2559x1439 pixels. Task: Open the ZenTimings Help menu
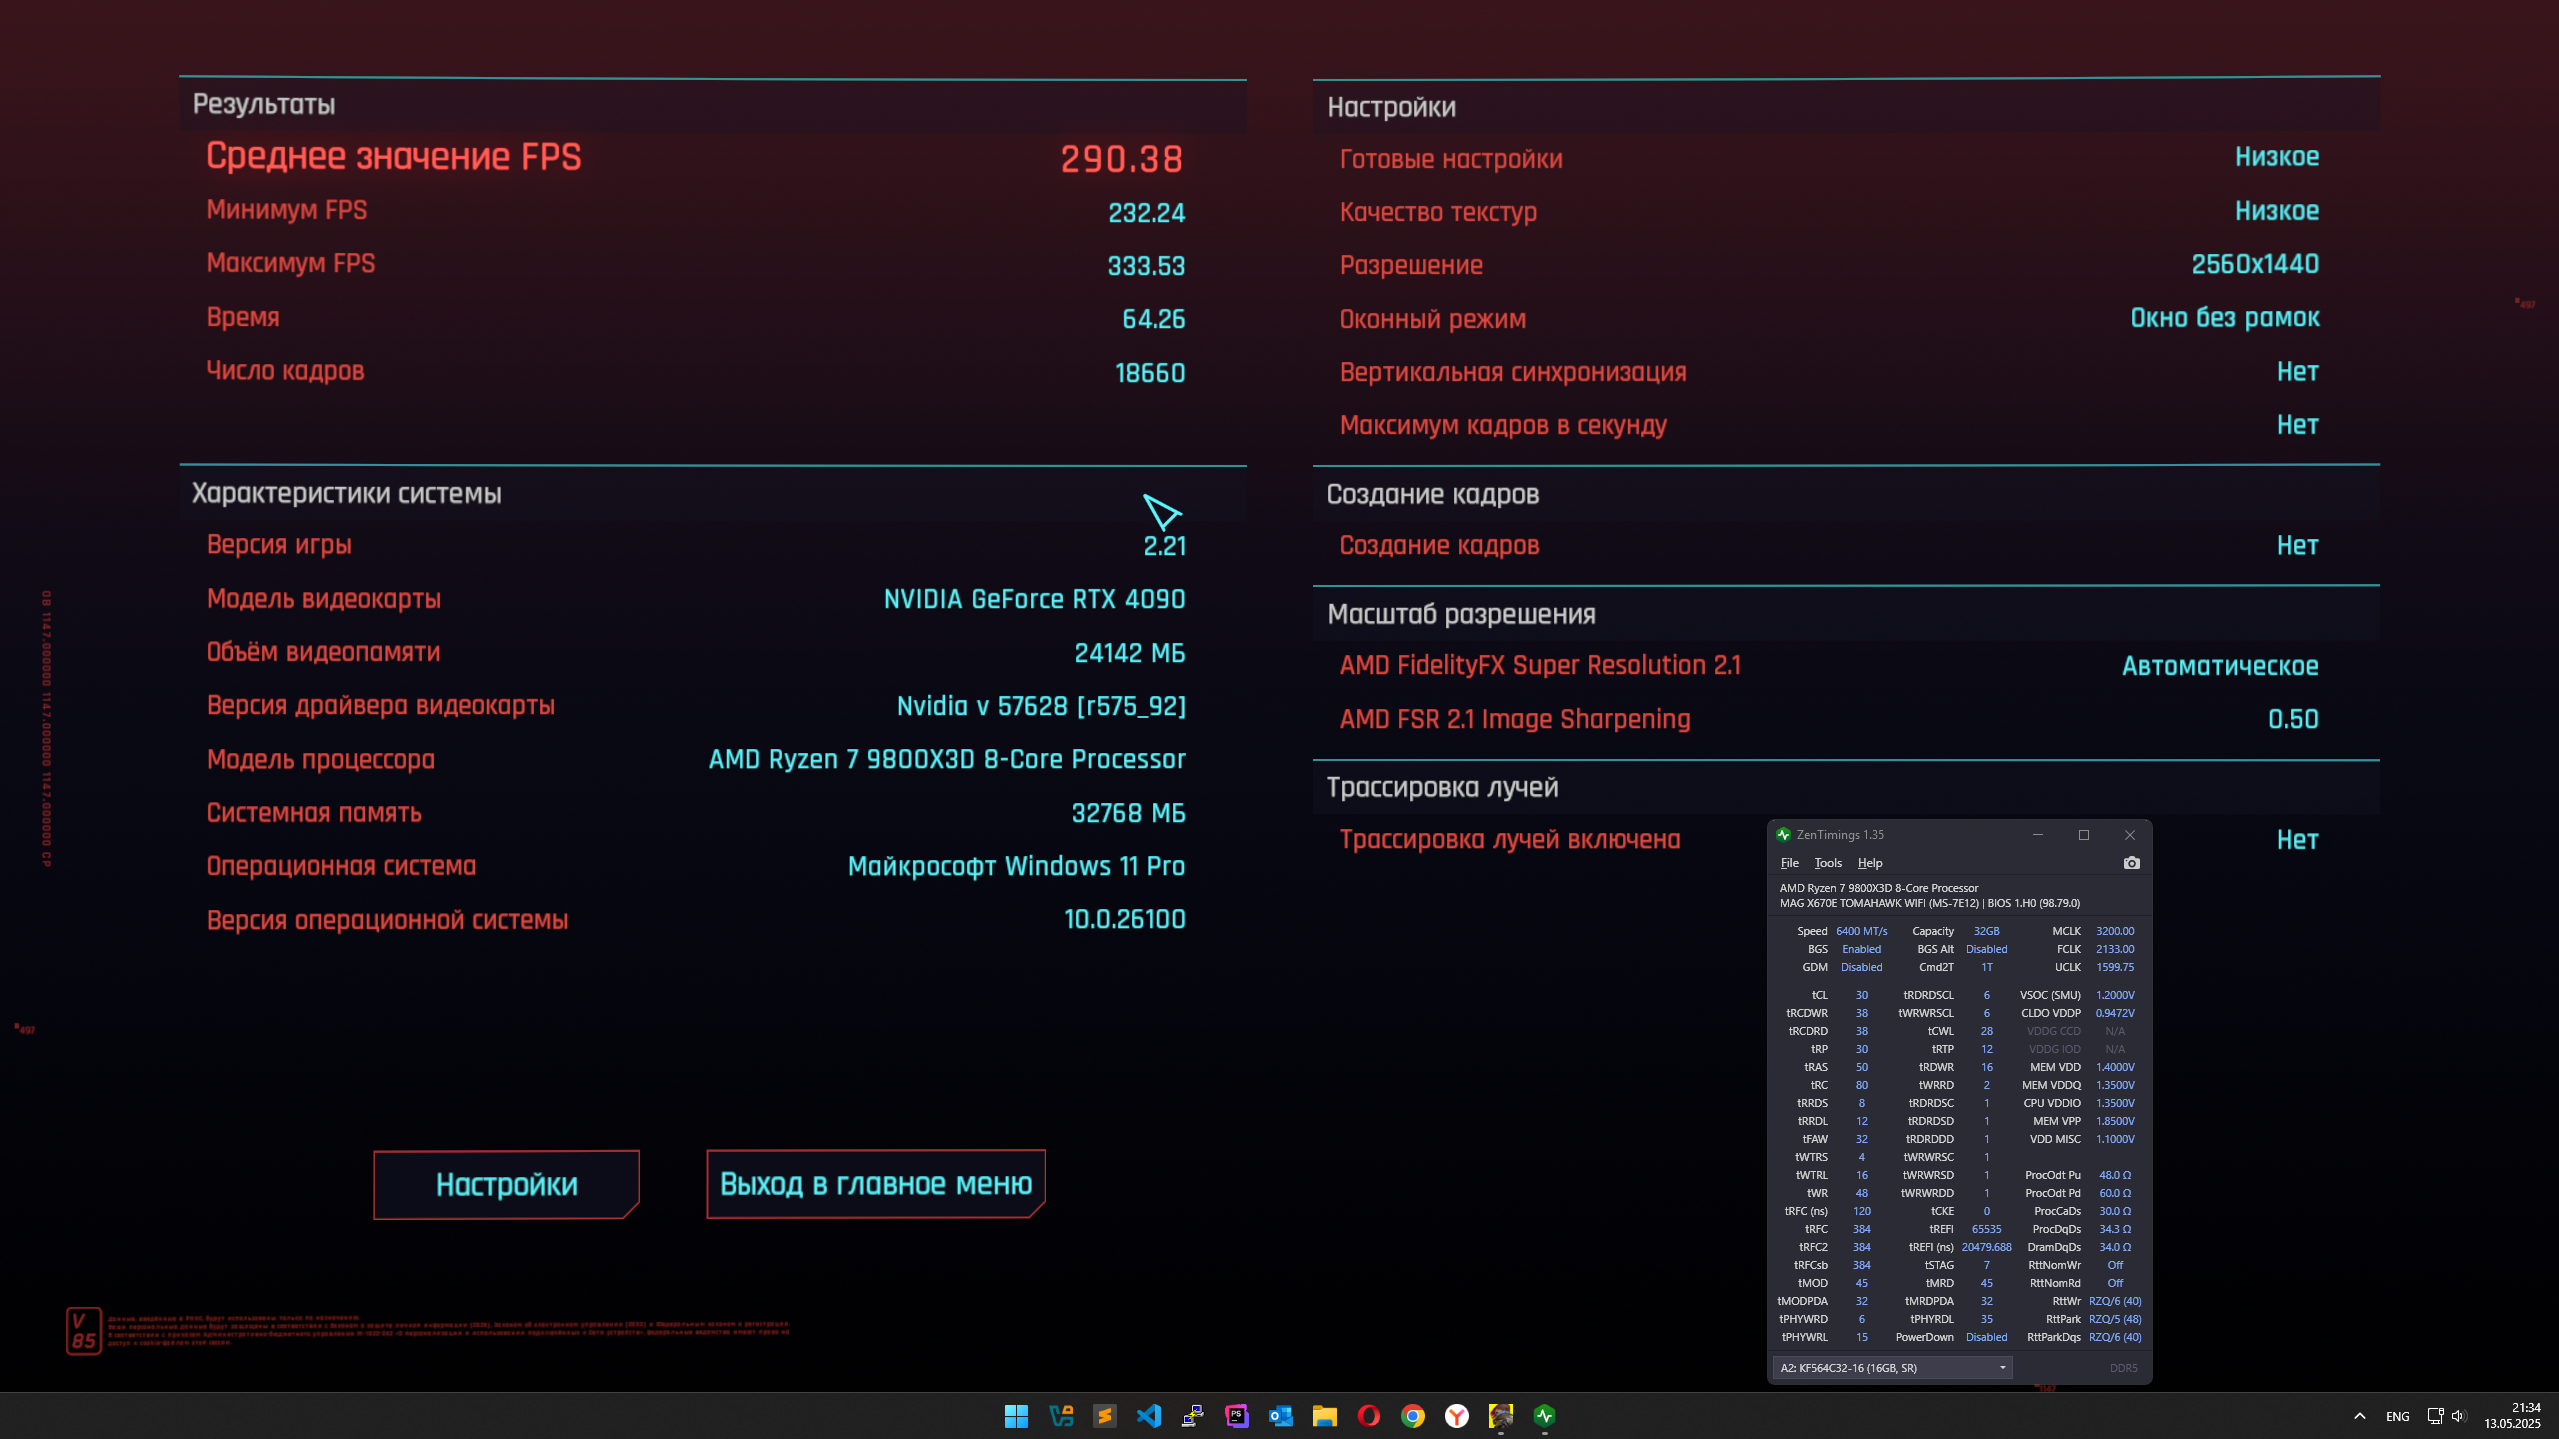1869,863
